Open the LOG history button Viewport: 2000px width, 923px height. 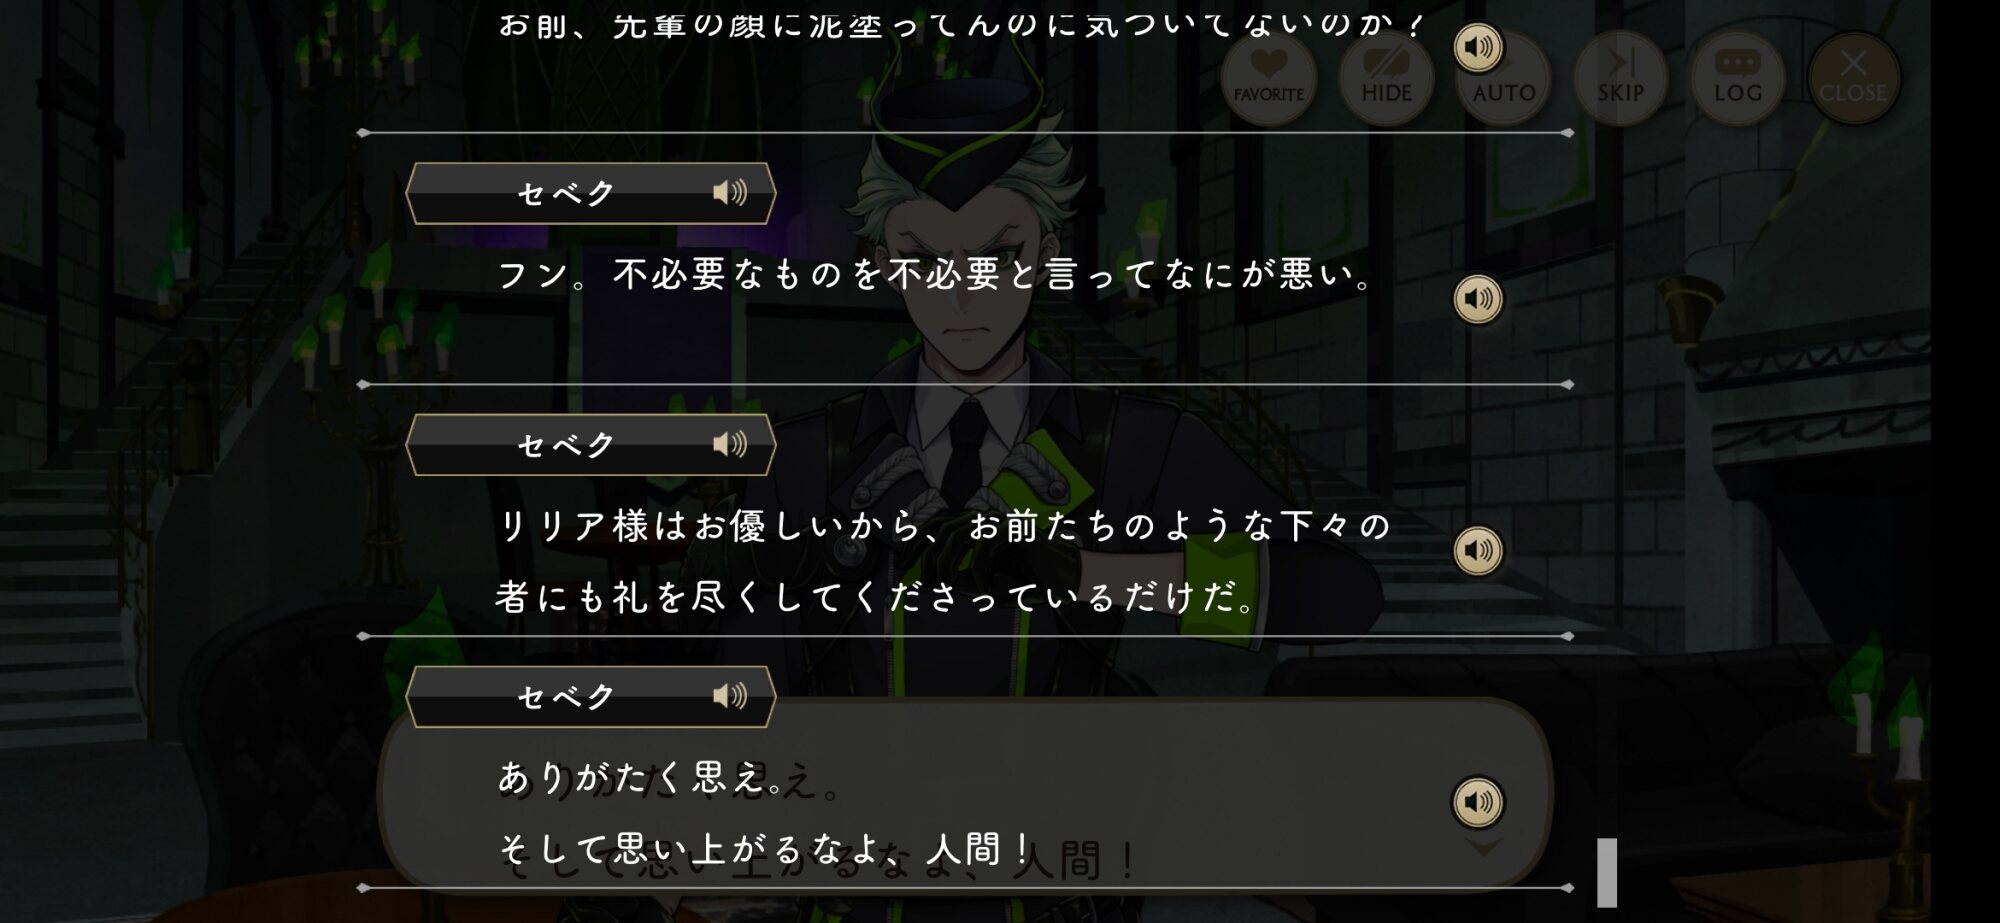pos(1738,78)
